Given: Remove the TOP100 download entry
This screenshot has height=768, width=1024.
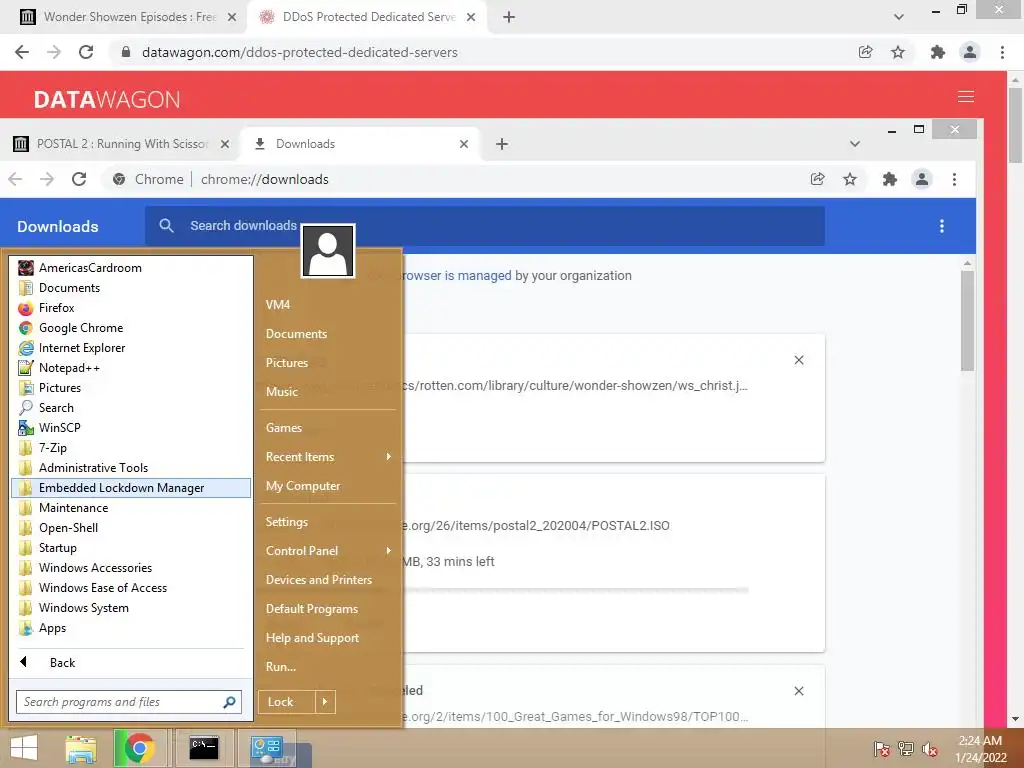Looking at the screenshot, I should tap(799, 691).
